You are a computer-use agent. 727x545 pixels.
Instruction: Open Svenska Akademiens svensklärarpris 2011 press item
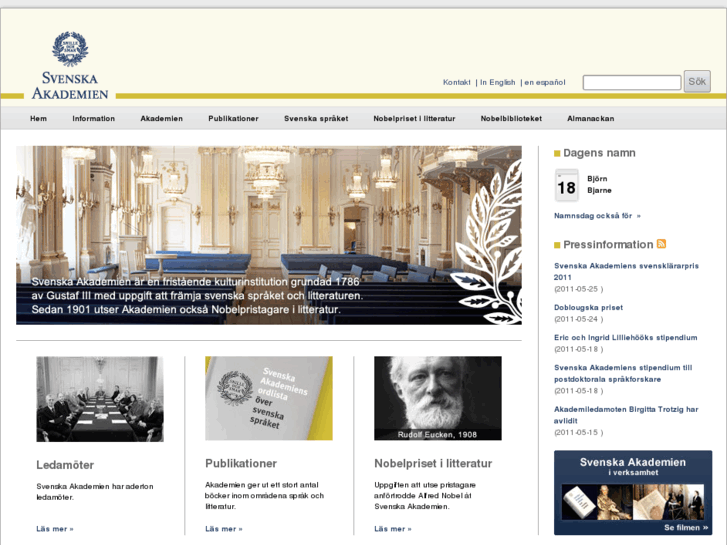pos(626,271)
